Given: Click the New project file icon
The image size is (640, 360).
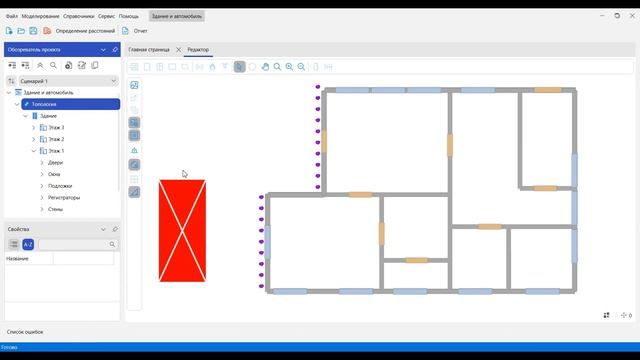Looking at the screenshot, I should coord(9,31).
